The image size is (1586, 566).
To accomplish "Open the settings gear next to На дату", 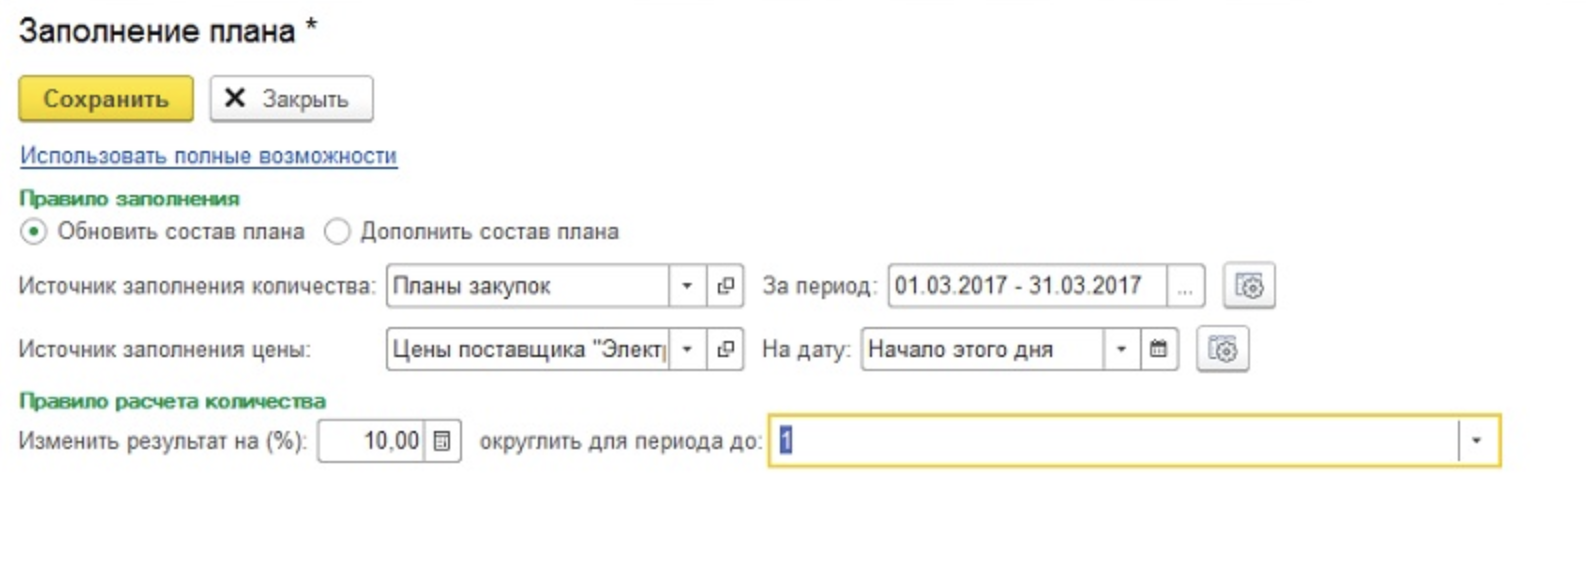I will click(1222, 349).
